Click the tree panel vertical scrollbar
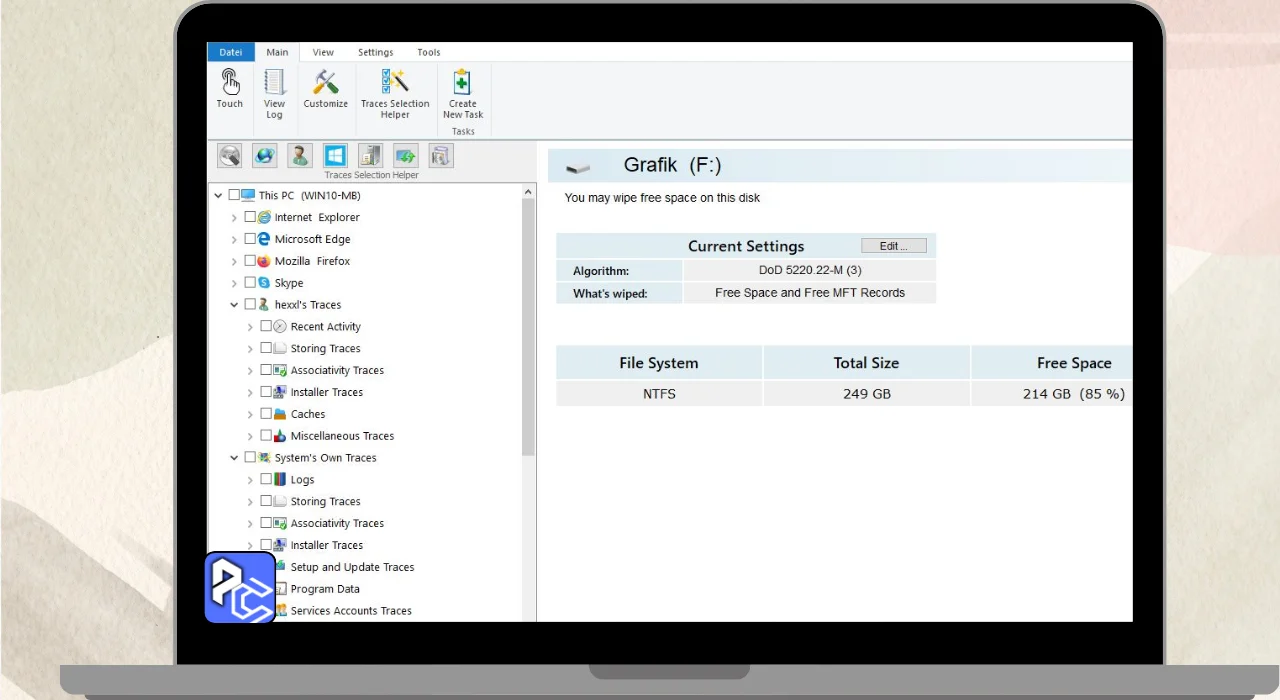Image resolution: width=1280 pixels, height=700 pixels. (528, 320)
